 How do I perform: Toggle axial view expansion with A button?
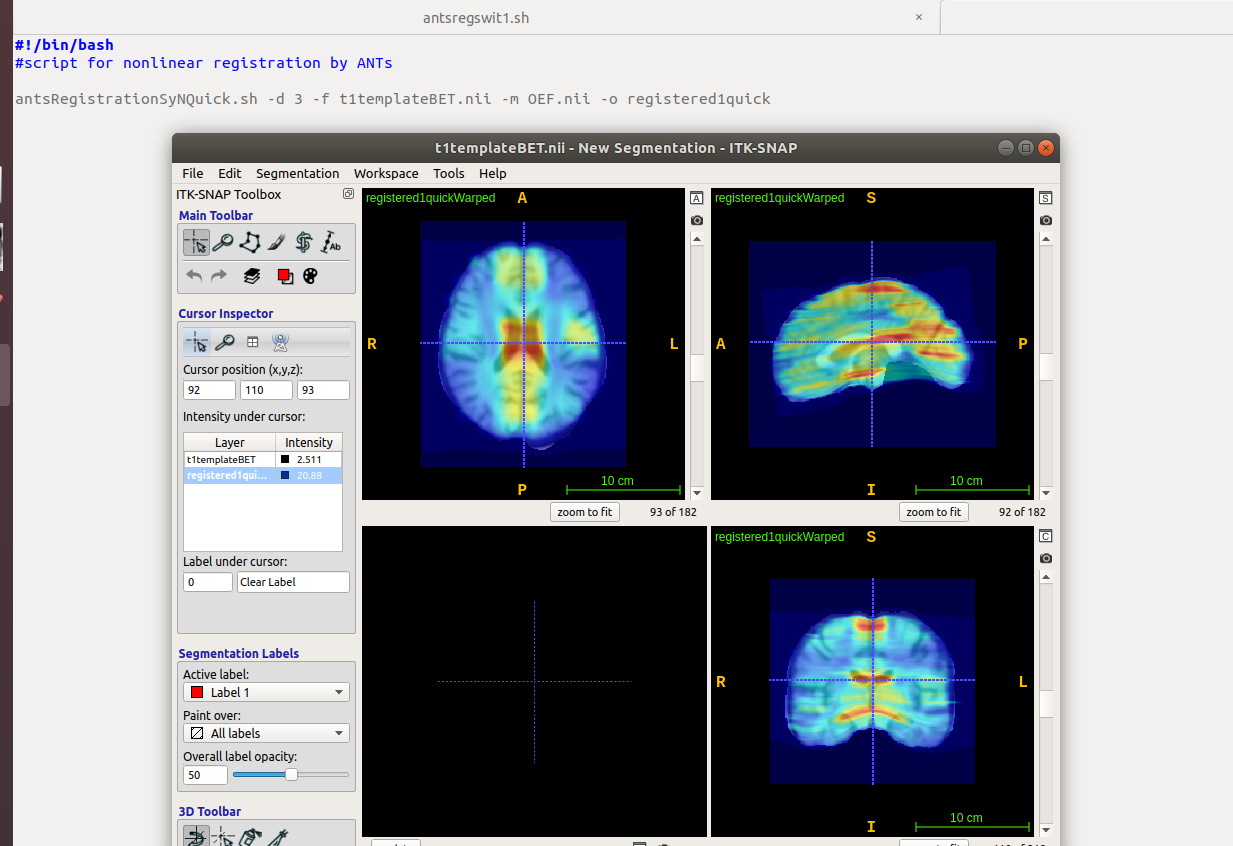(696, 198)
